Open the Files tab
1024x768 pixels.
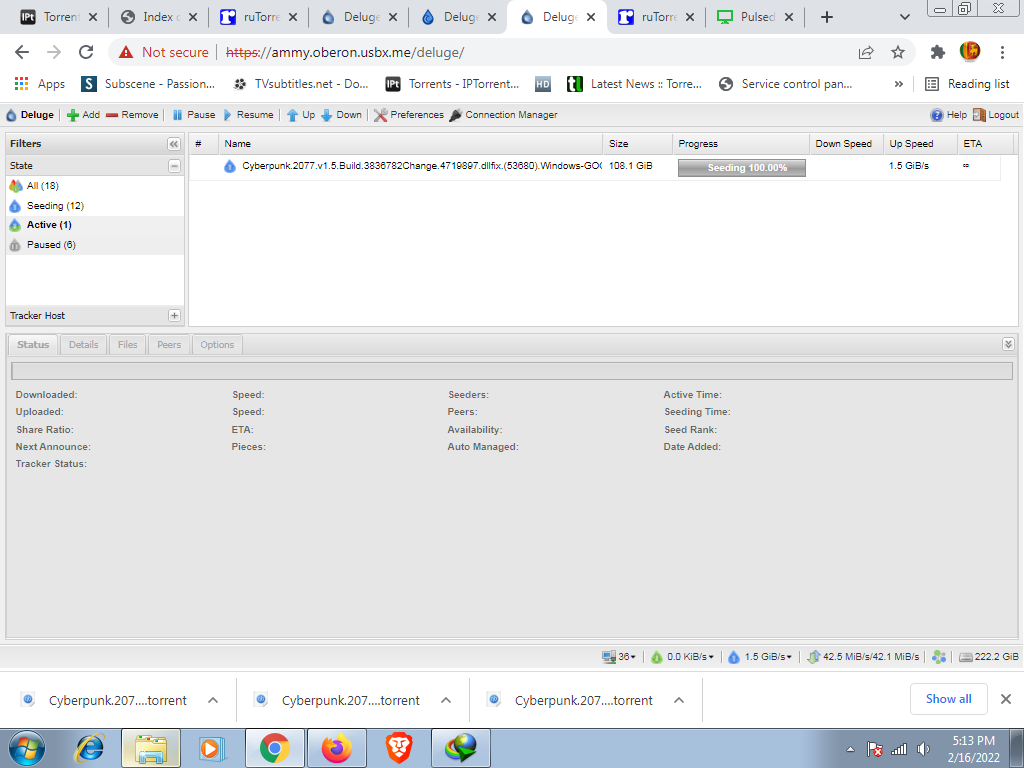[128, 345]
